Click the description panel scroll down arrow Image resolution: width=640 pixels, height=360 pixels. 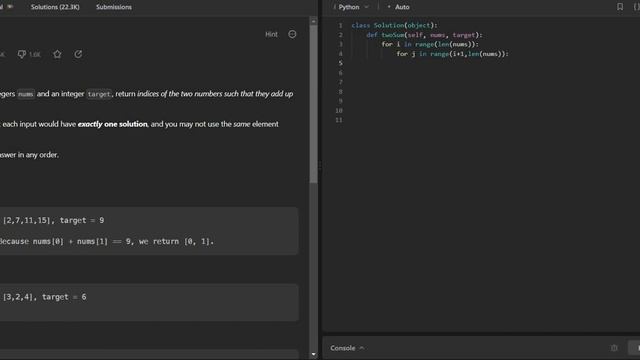click(313, 354)
